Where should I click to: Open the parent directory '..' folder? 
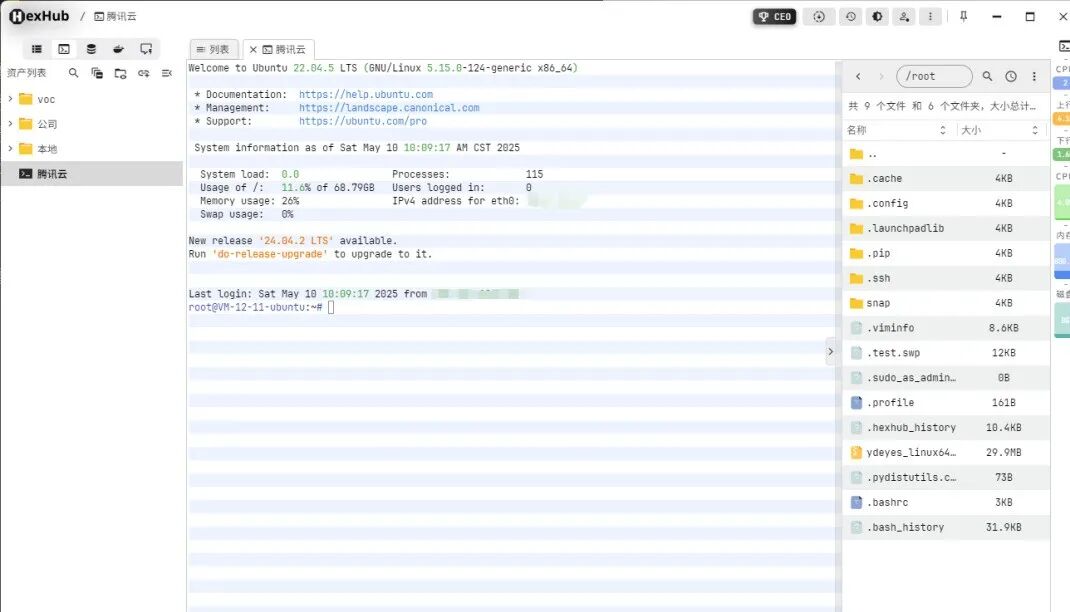point(946,154)
